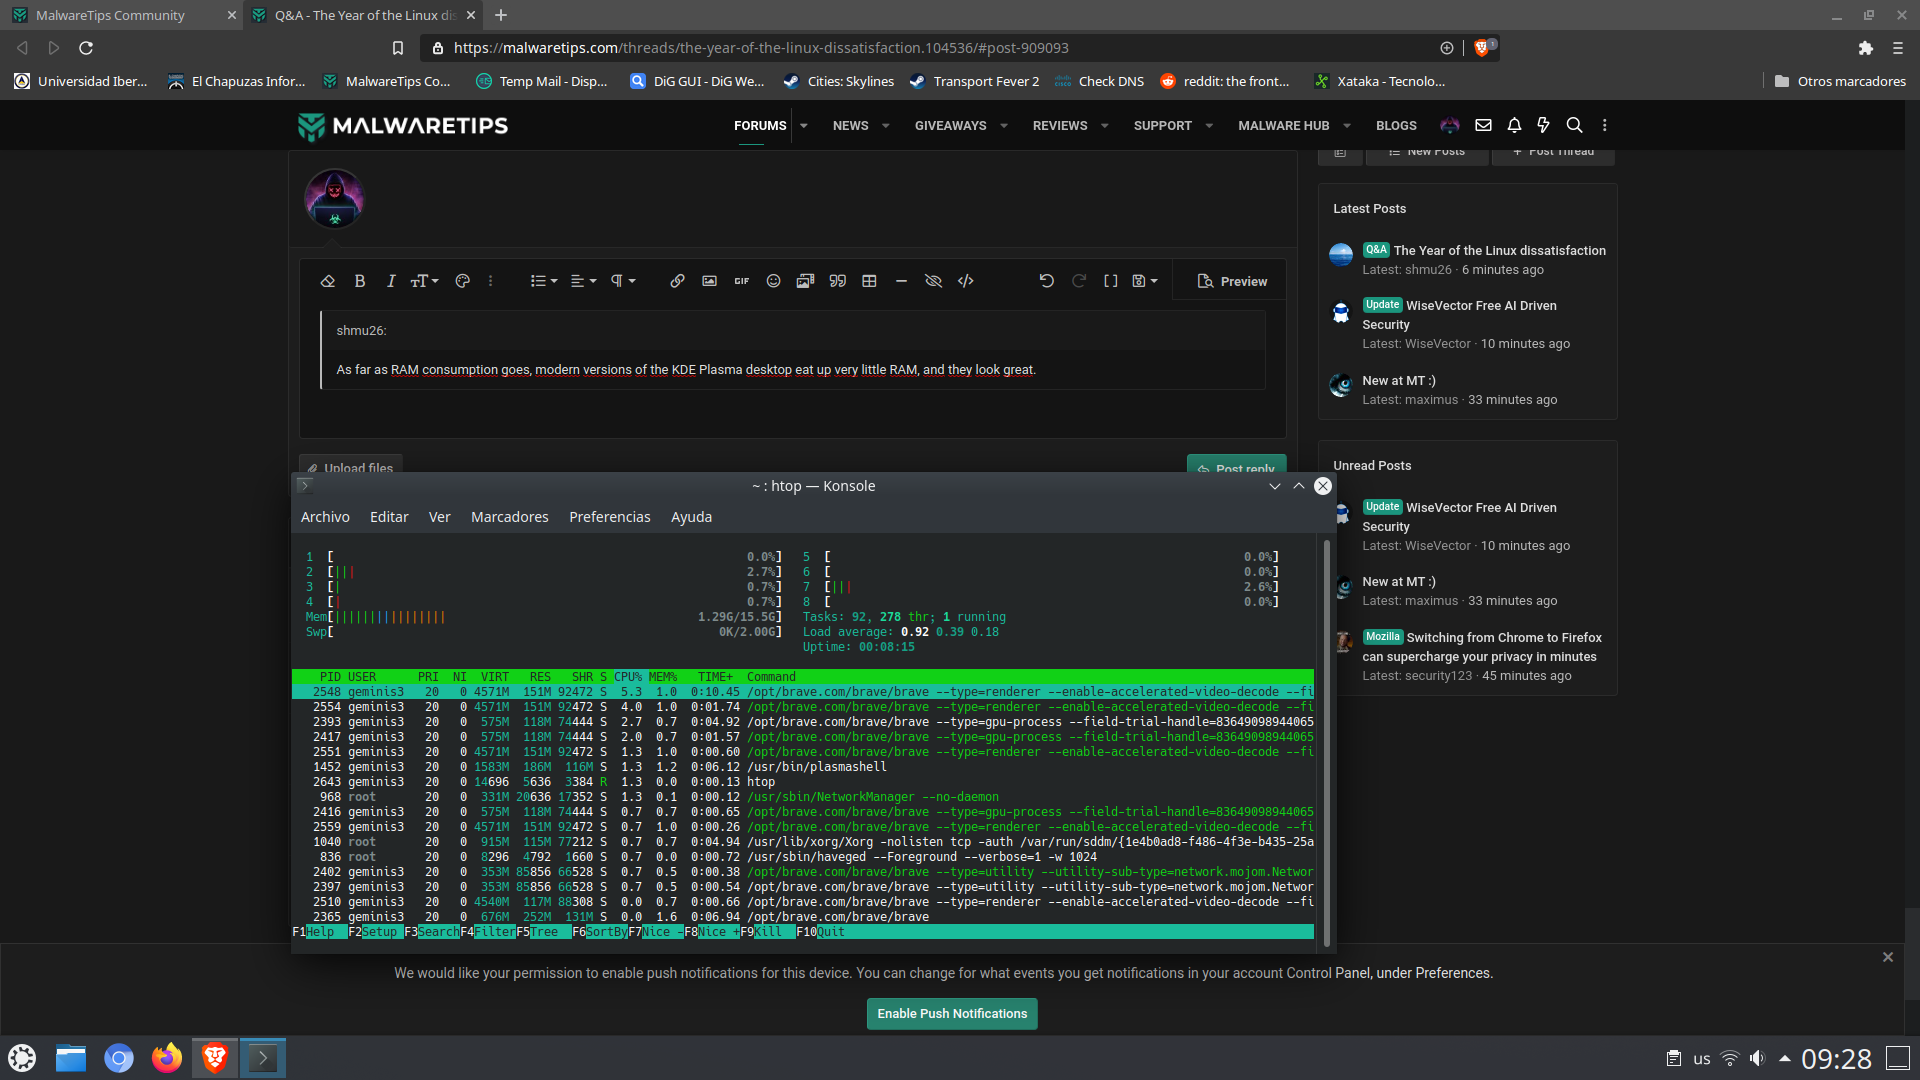This screenshot has height=1080, width=1920.
Task: Open the smilies emoji picker
Action: [773, 281]
